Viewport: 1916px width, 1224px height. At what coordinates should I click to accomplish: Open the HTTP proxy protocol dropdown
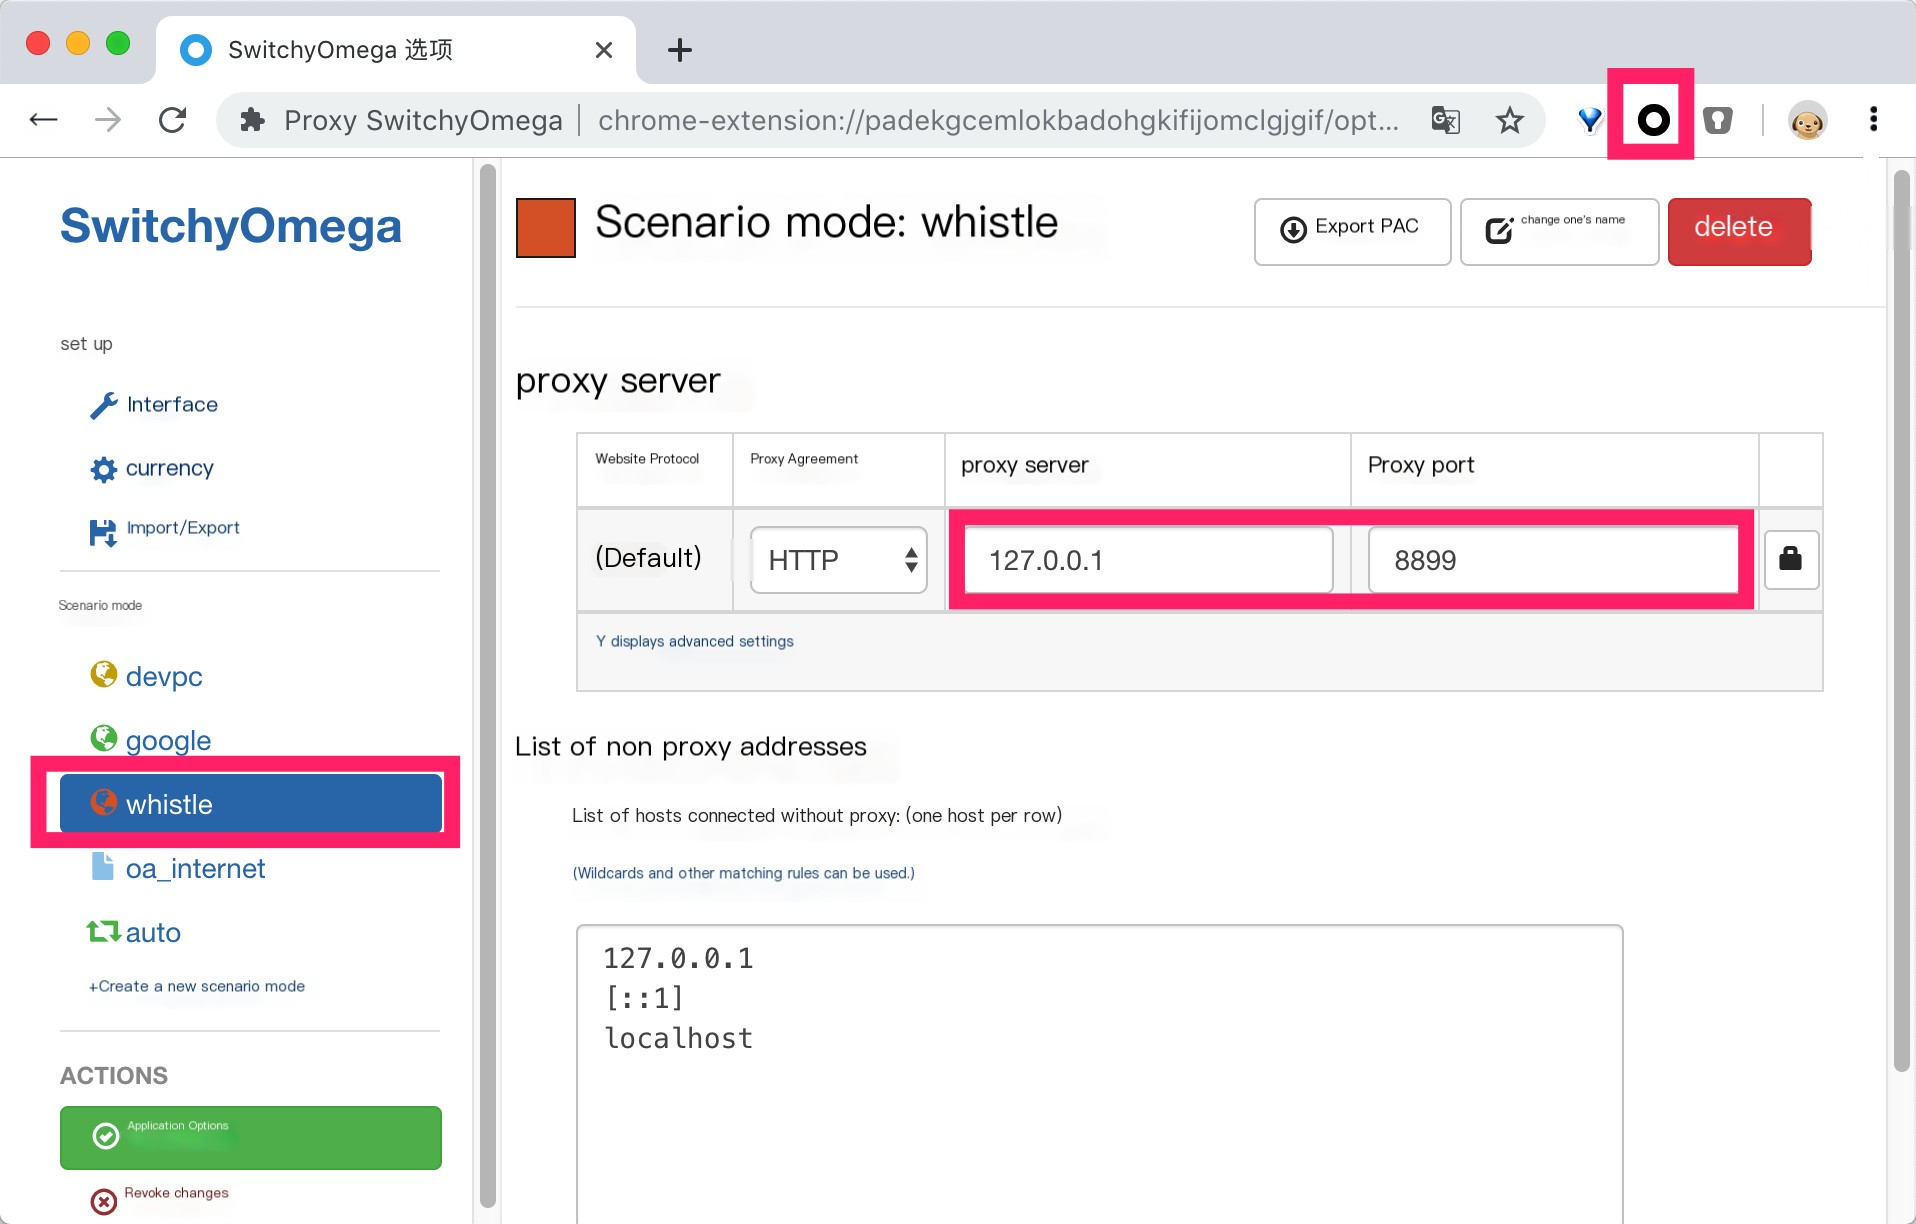(838, 560)
